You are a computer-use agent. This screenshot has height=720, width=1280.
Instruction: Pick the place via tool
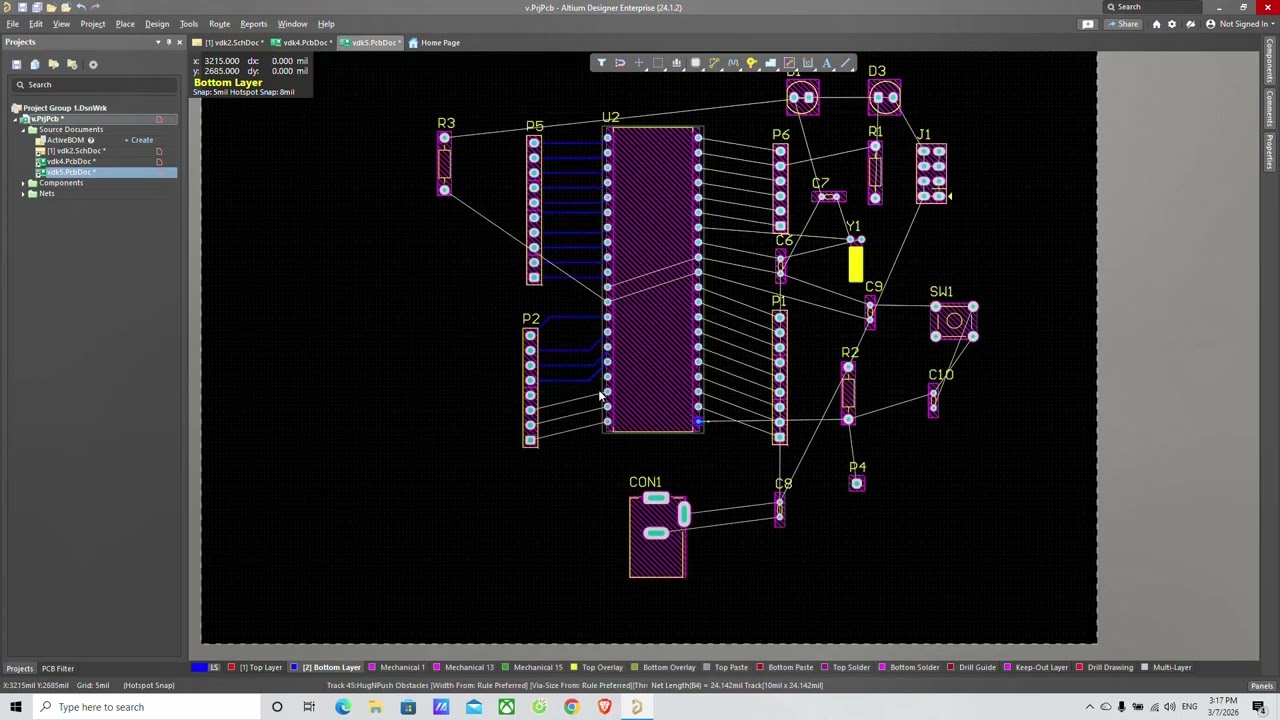point(752,63)
